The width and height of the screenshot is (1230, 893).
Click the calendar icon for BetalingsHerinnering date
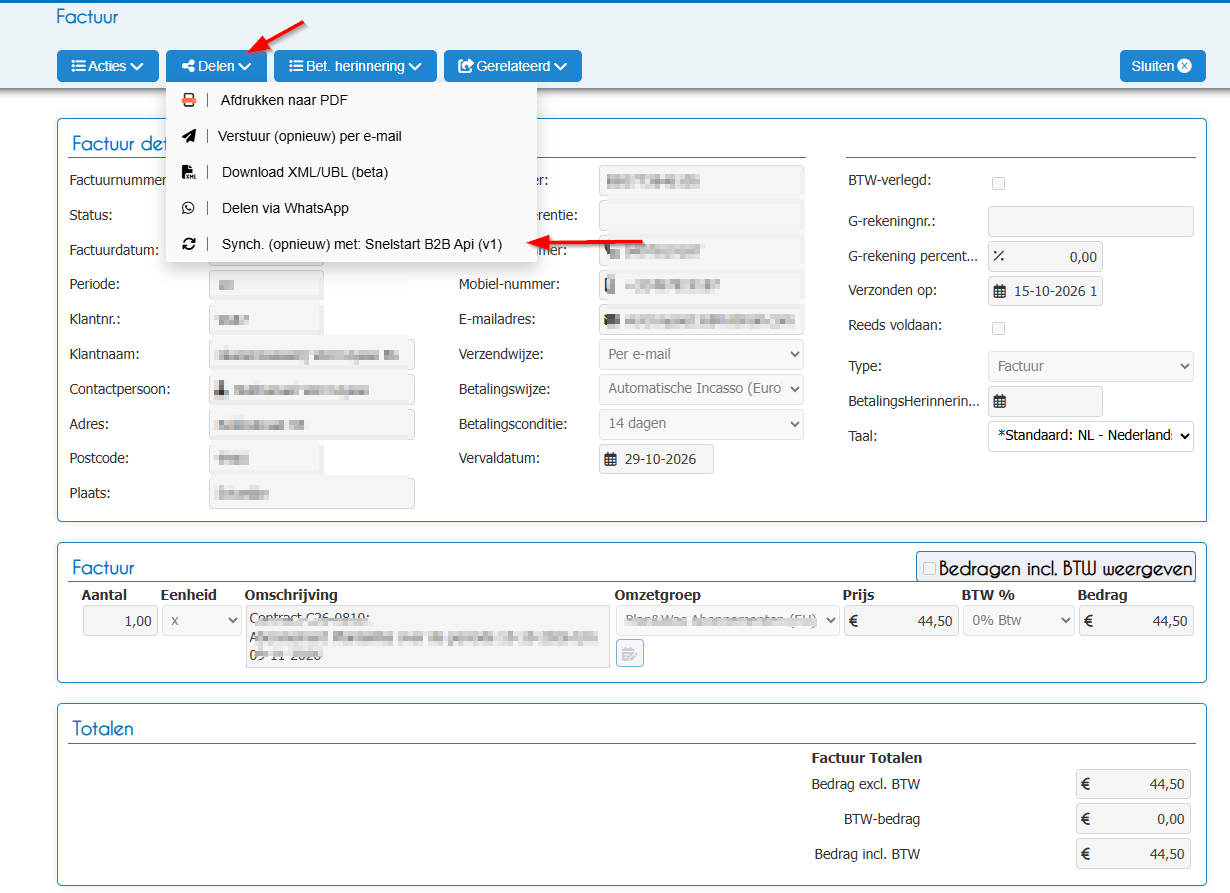coord(999,401)
